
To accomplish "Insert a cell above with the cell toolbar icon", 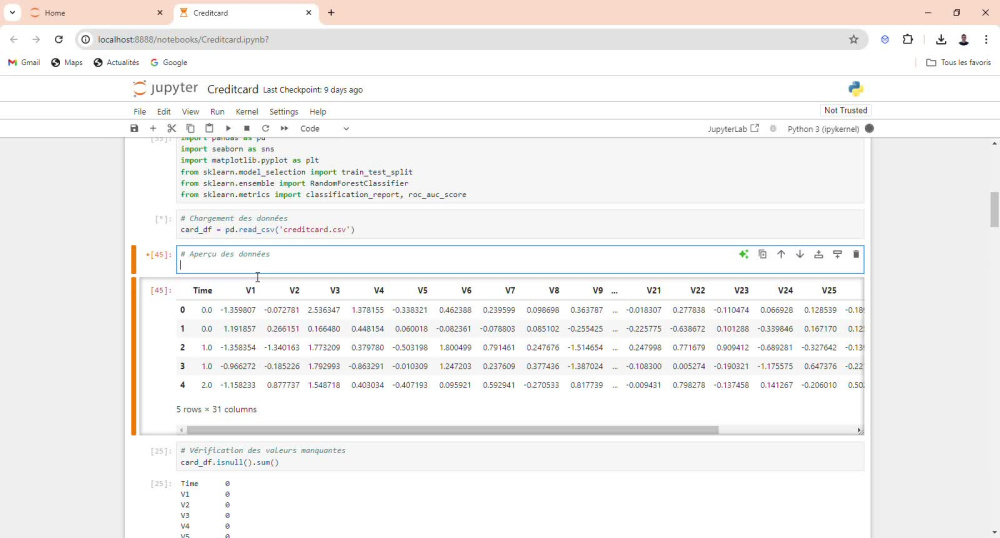I will tap(818, 254).
